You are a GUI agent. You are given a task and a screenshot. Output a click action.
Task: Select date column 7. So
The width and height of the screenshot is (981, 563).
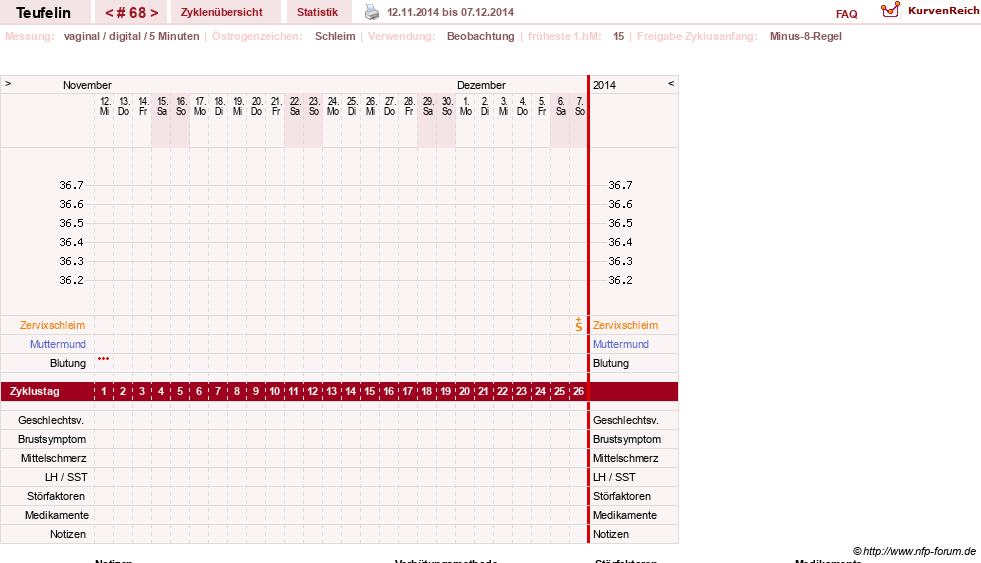point(579,106)
